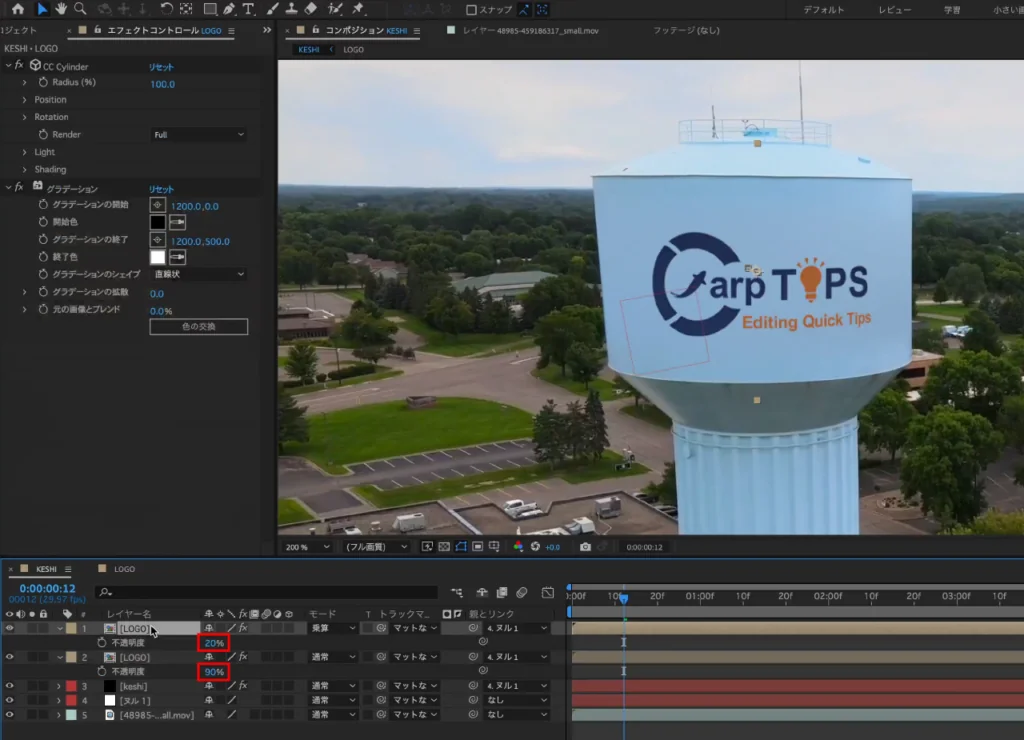Click the region of interest icon

coord(477,547)
